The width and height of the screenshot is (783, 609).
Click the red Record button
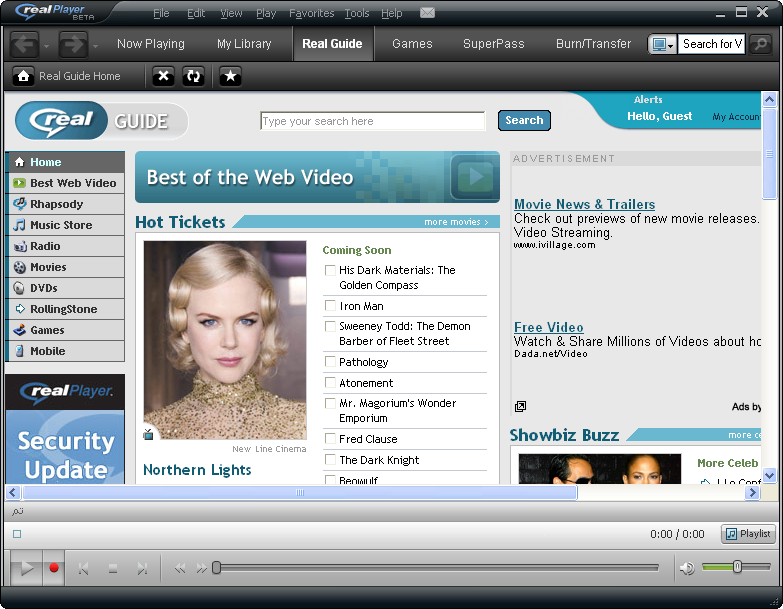[54, 568]
